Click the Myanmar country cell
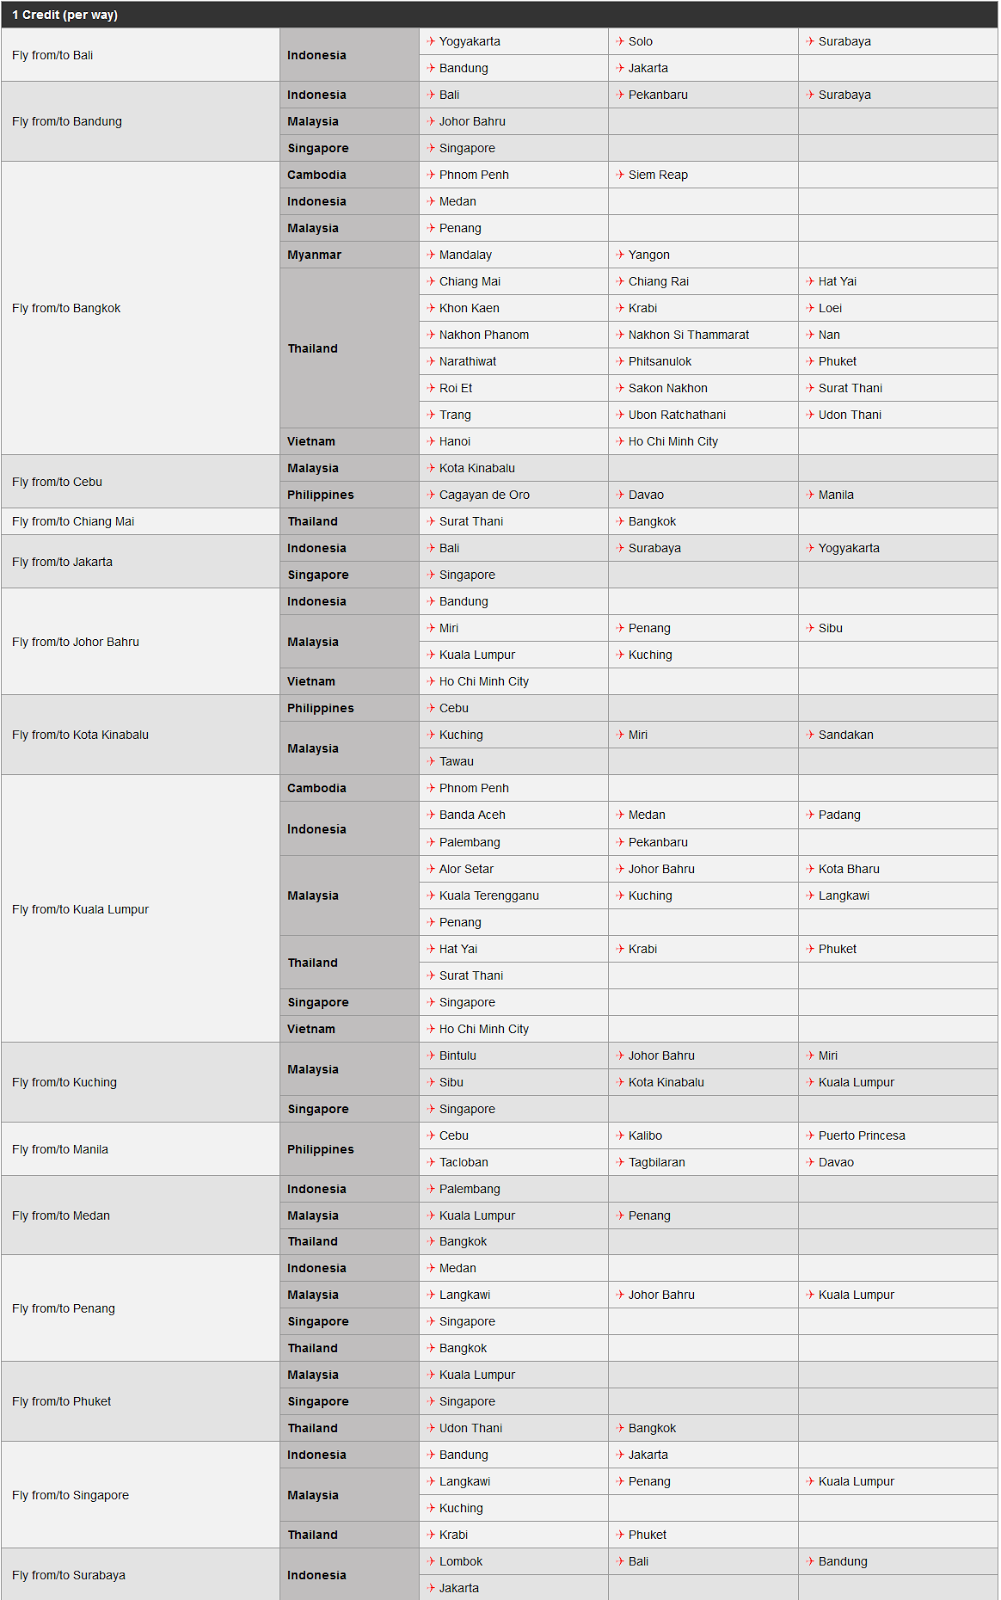 (314, 255)
